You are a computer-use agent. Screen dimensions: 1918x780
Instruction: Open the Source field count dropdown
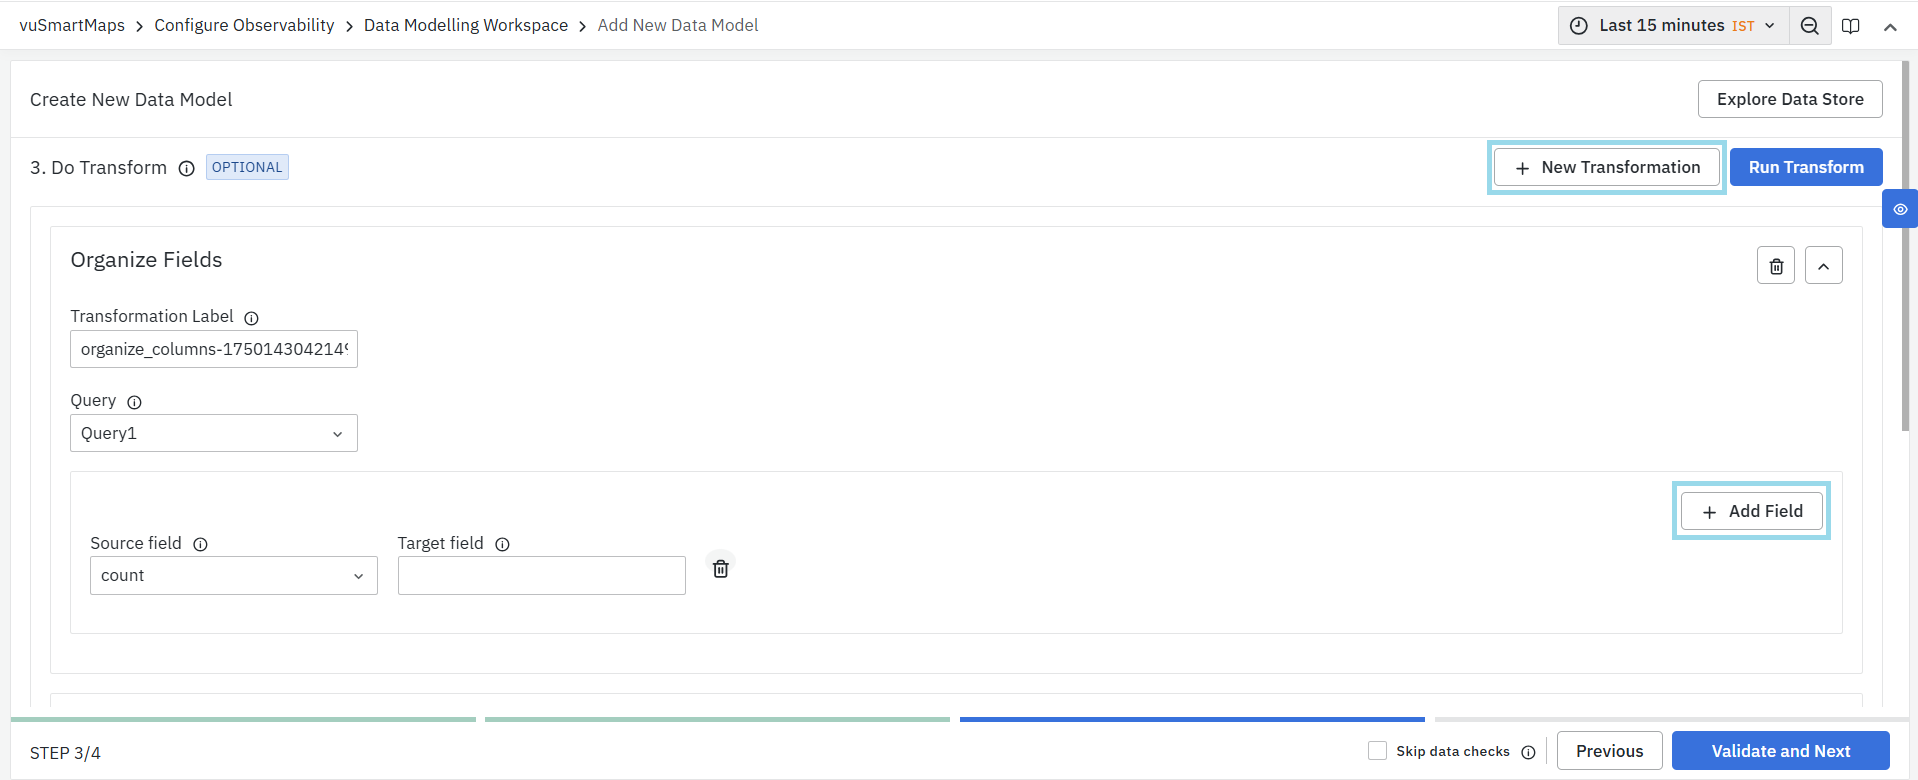pos(234,576)
